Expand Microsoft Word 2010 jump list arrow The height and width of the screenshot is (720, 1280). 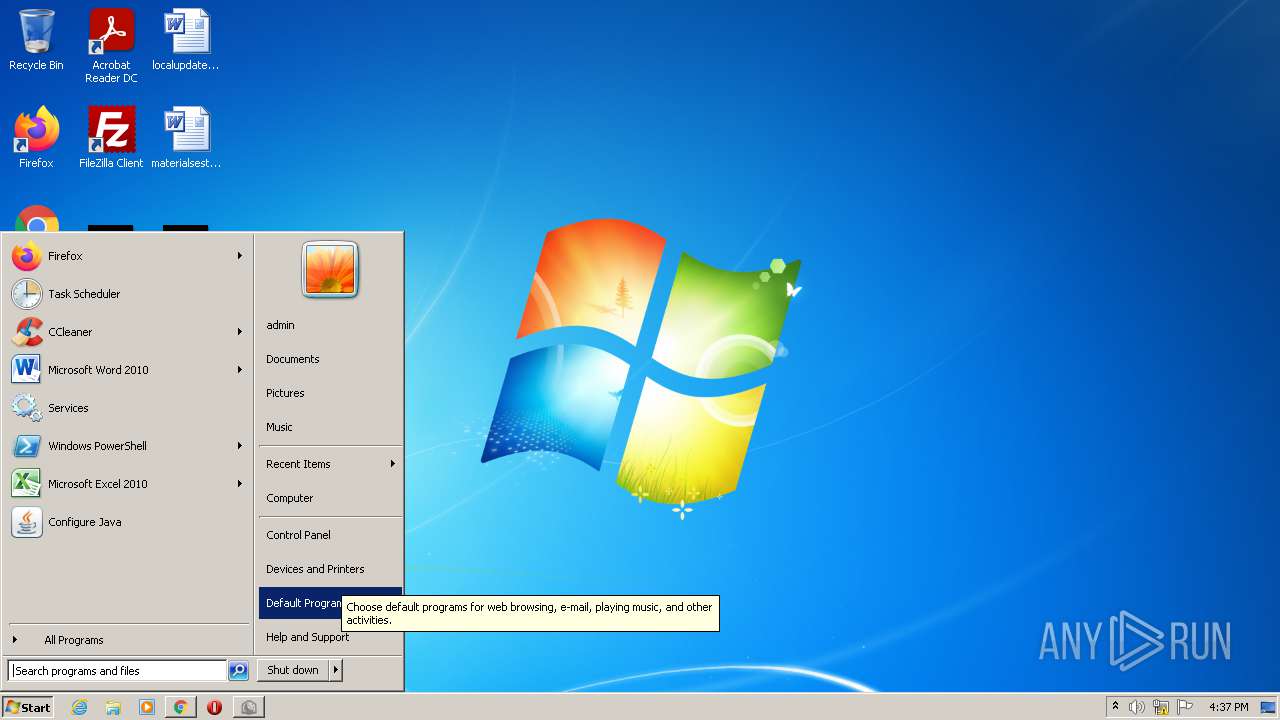(240, 370)
